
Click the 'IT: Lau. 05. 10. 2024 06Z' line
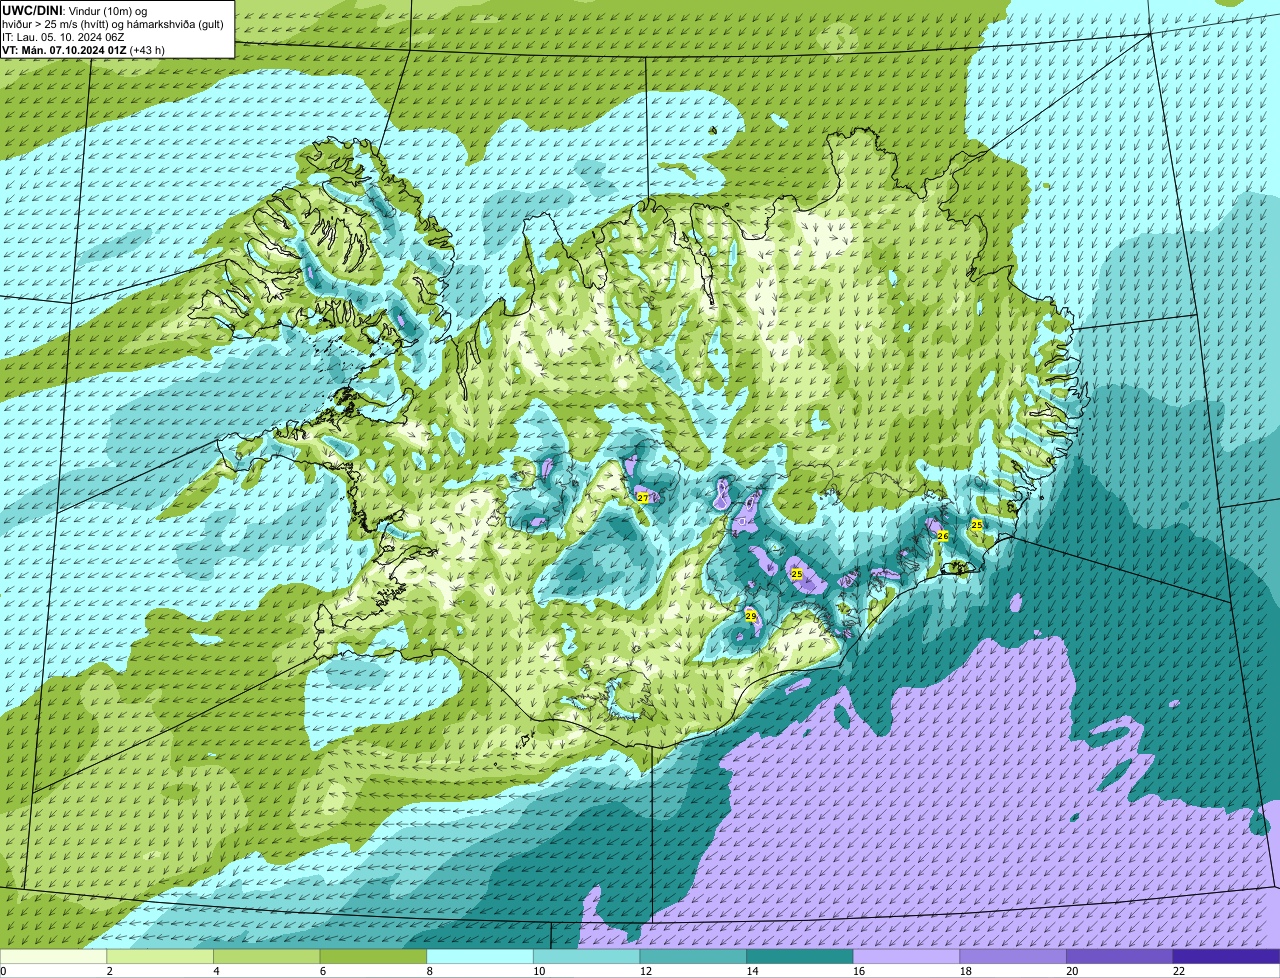(63, 37)
